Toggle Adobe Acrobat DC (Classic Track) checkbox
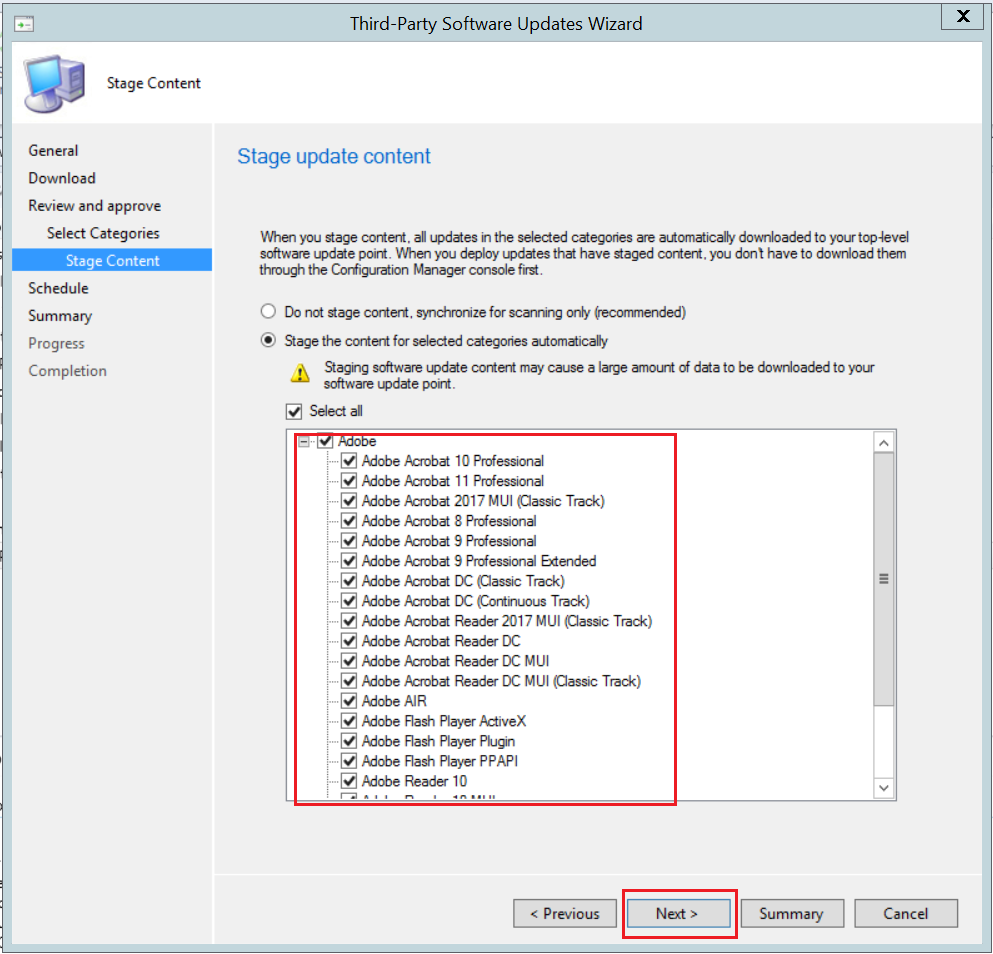This screenshot has height=954, width=993. pos(349,581)
